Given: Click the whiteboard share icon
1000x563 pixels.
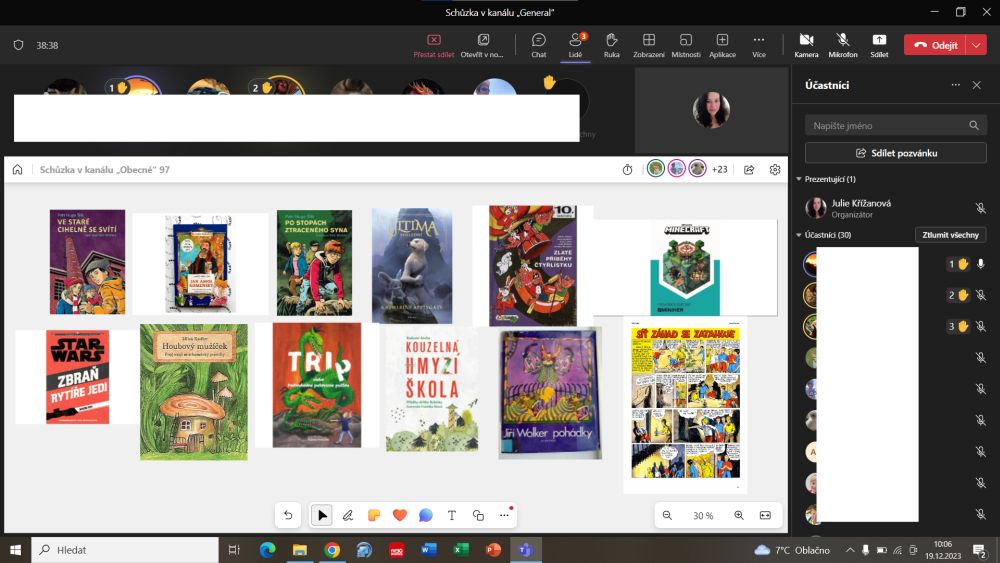Looking at the screenshot, I should (749, 170).
